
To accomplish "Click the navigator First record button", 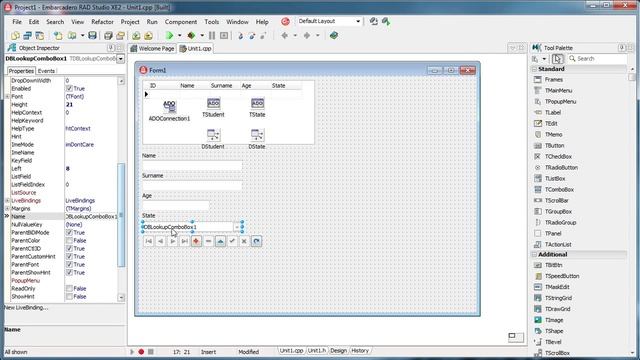I will tap(149, 241).
